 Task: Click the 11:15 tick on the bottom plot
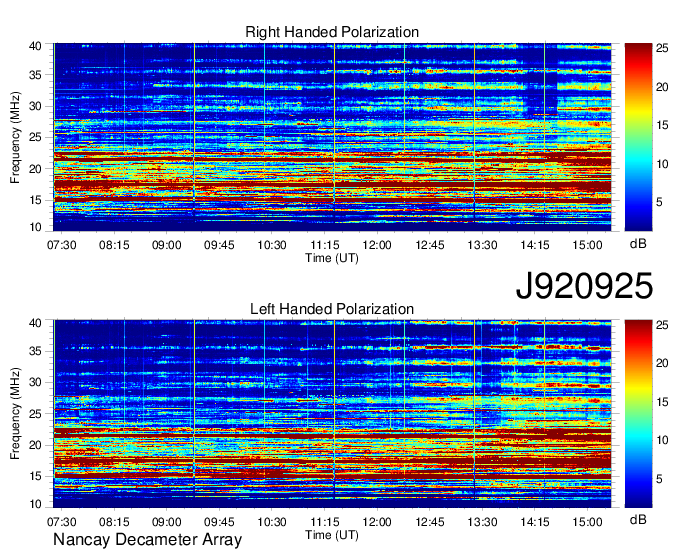pos(324,522)
